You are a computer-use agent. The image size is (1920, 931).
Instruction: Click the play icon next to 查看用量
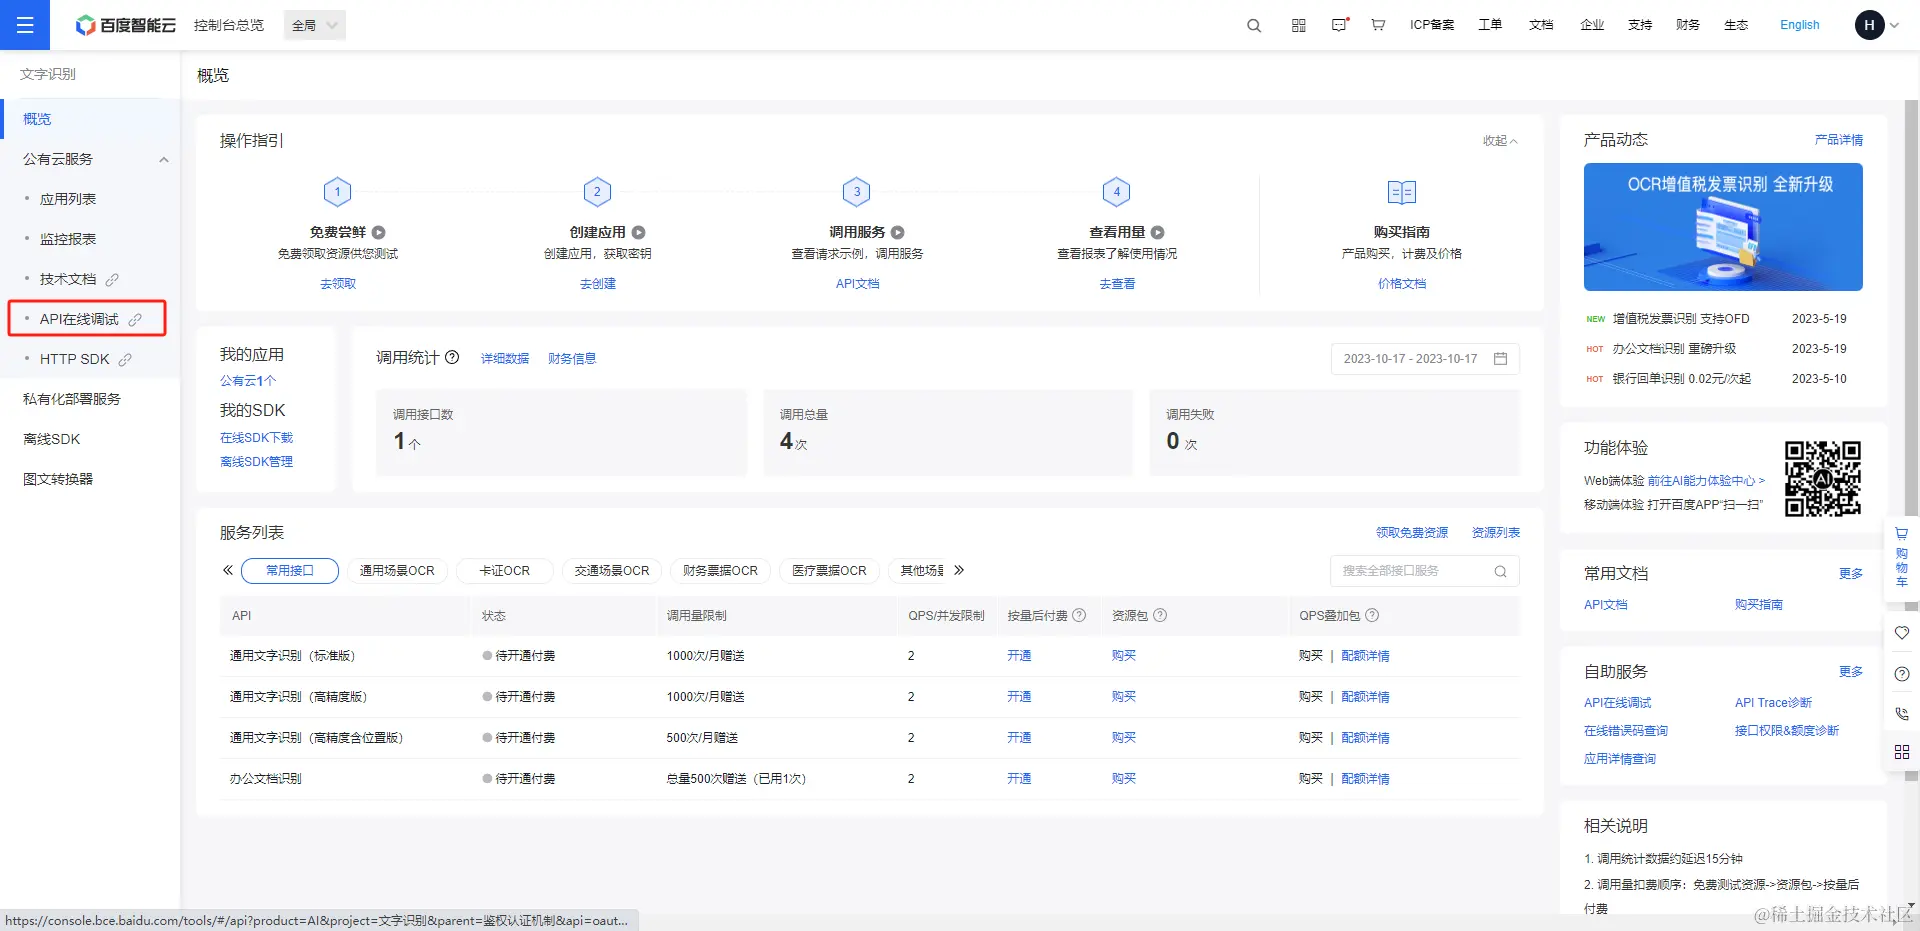pyautogui.click(x=1157, y=232)
